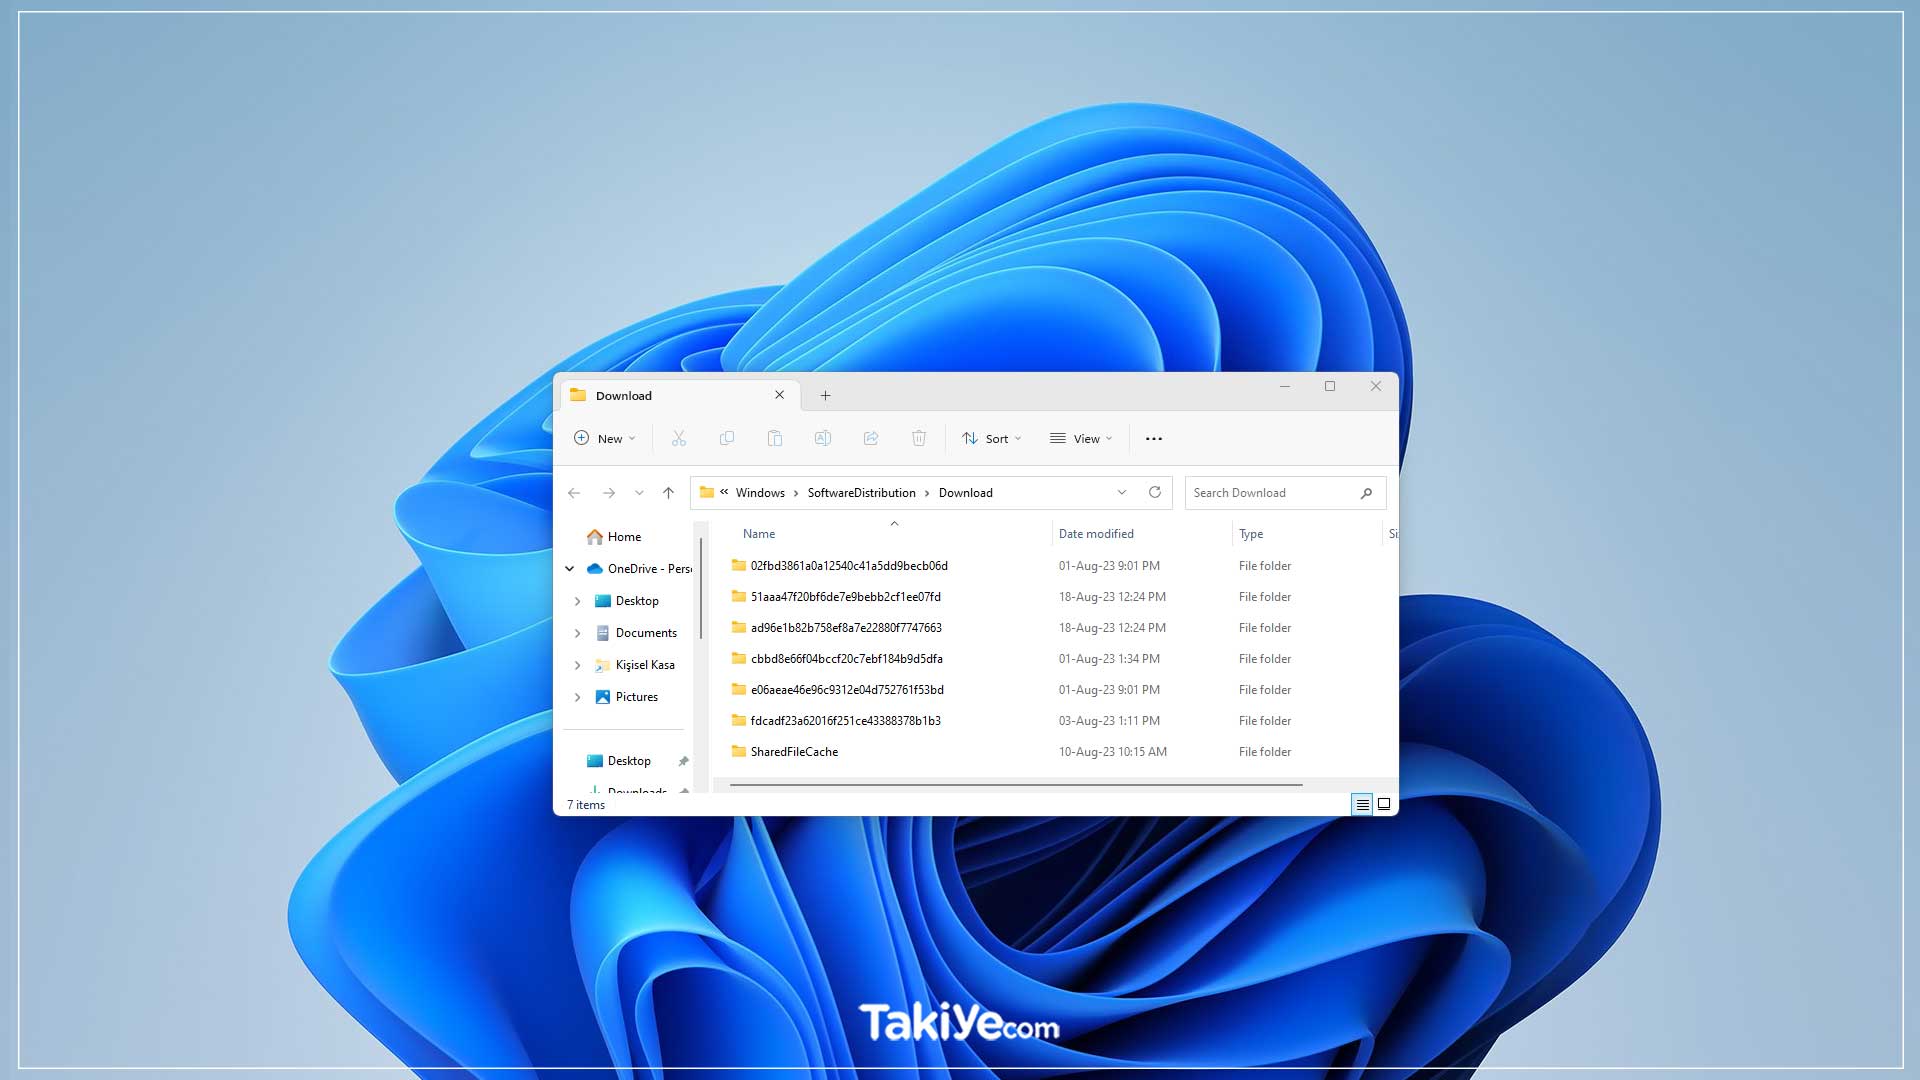
Task: Open the New item dropdown
Action: [x=605, y=438]
